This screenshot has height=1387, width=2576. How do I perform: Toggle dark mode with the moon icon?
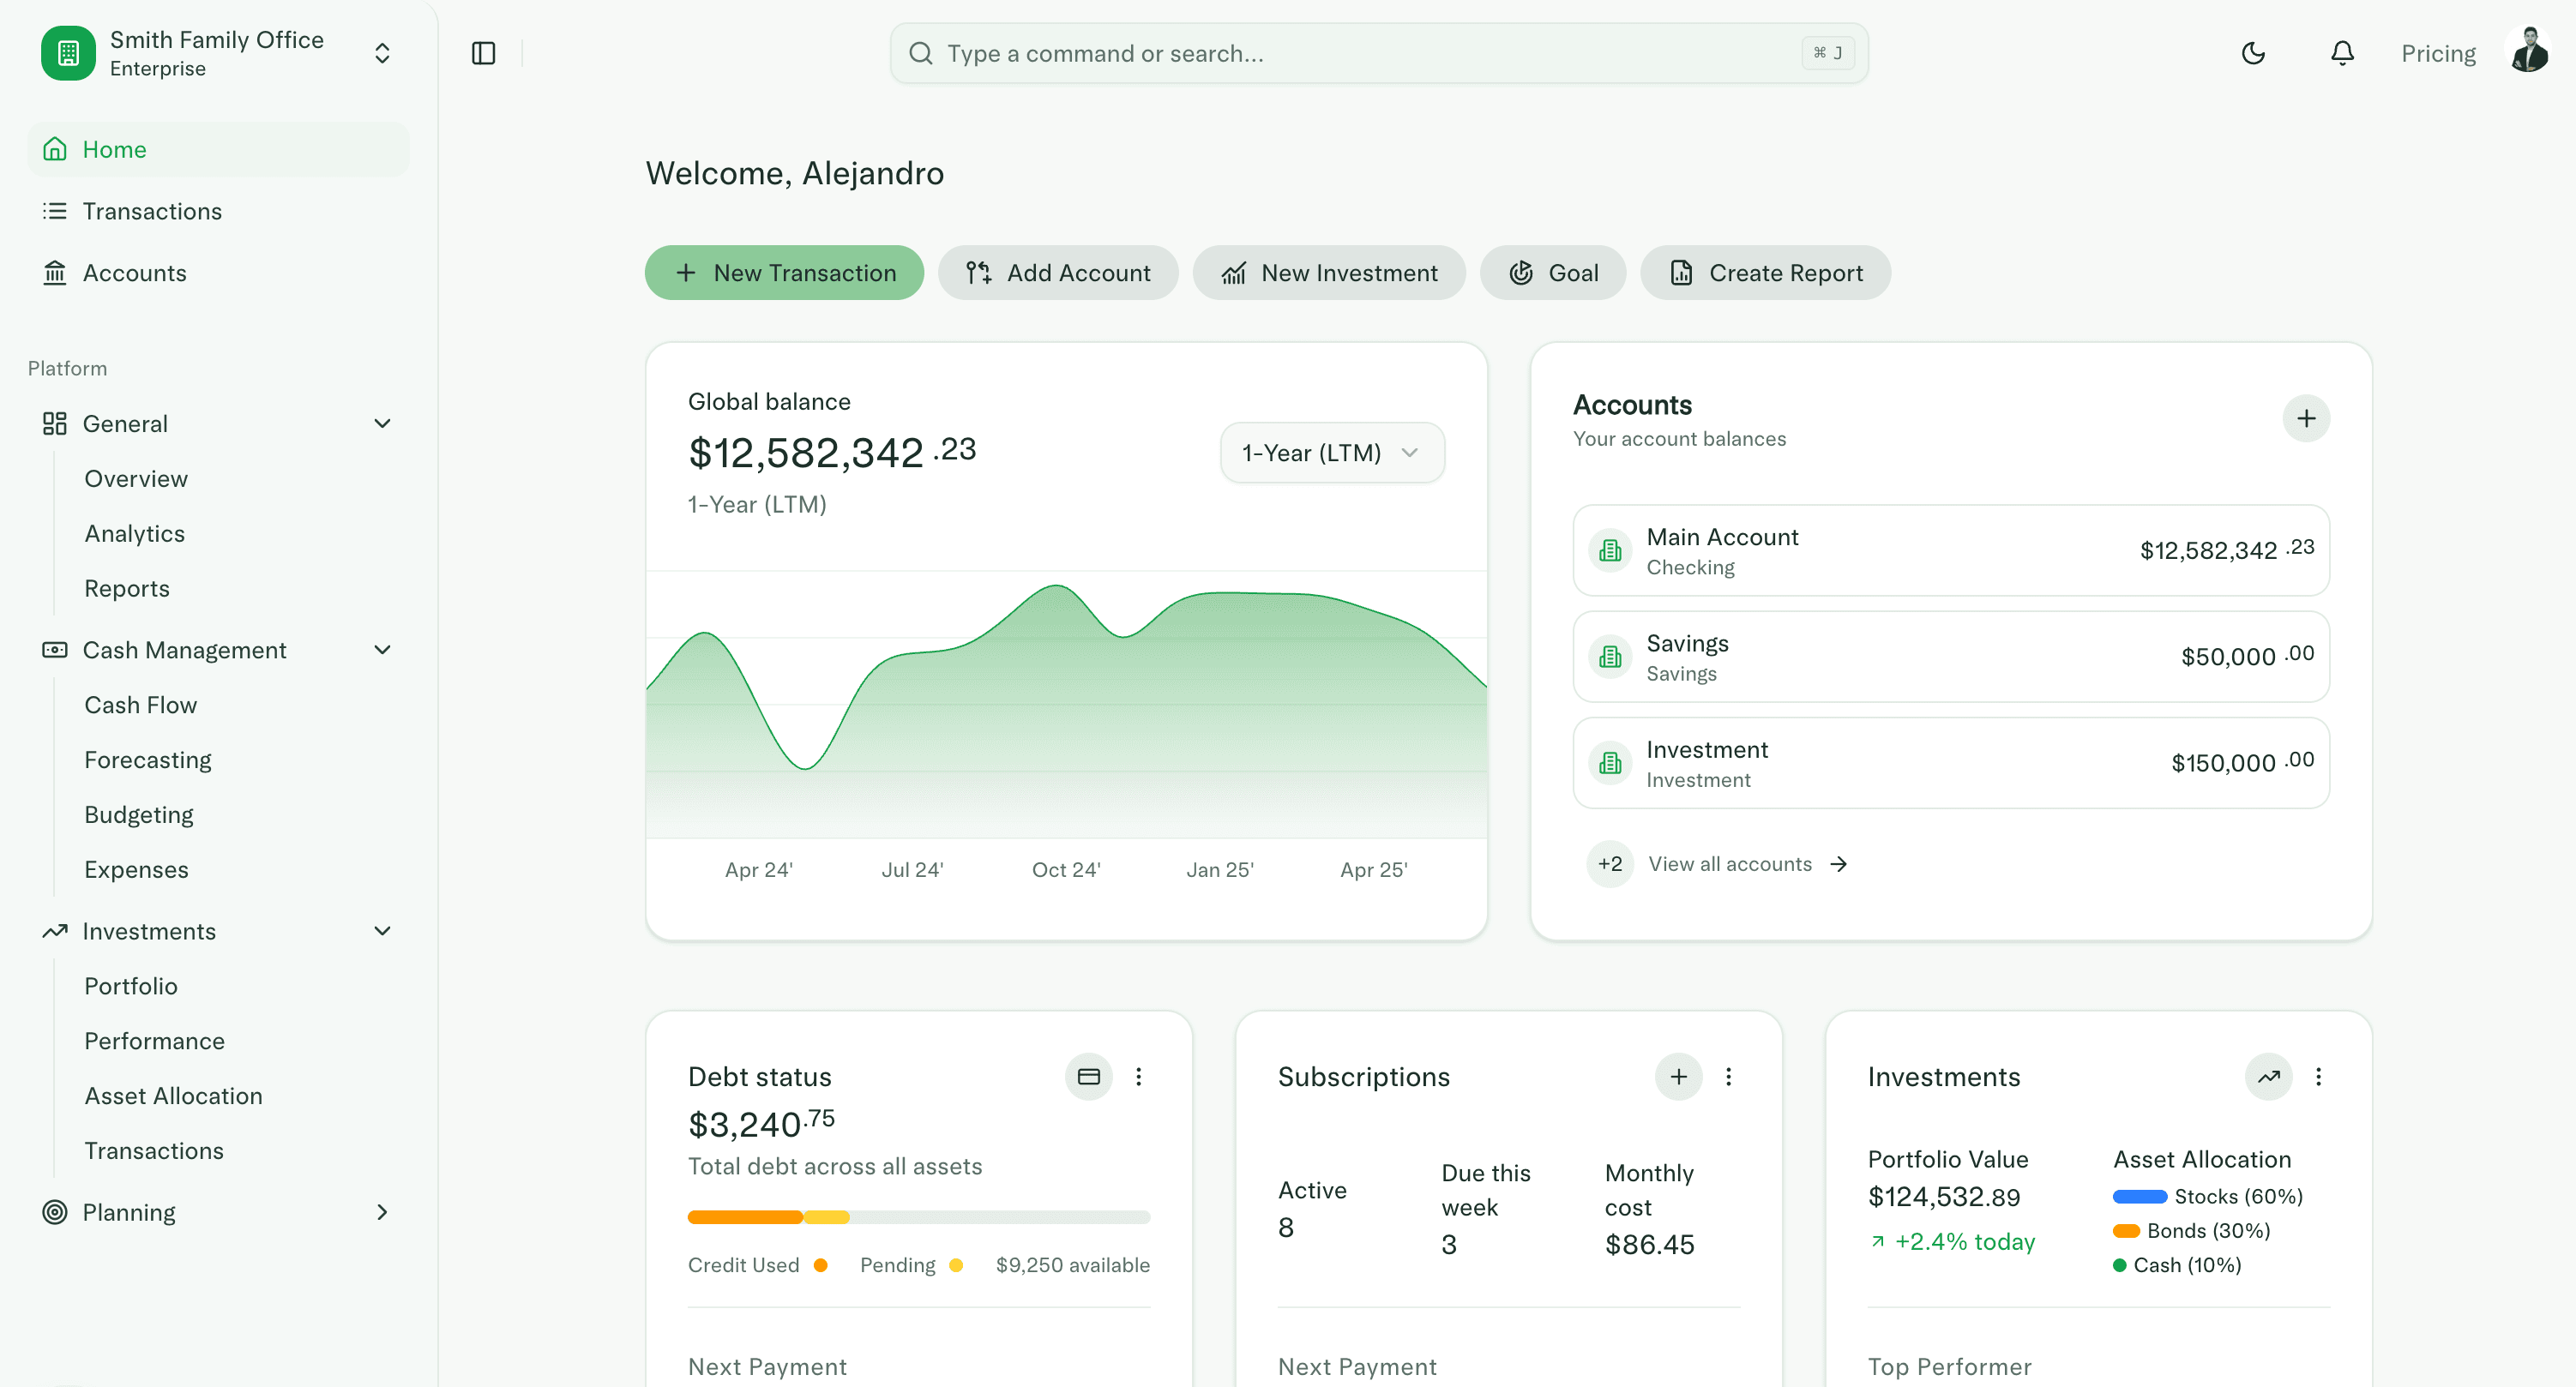[2253, 53]
